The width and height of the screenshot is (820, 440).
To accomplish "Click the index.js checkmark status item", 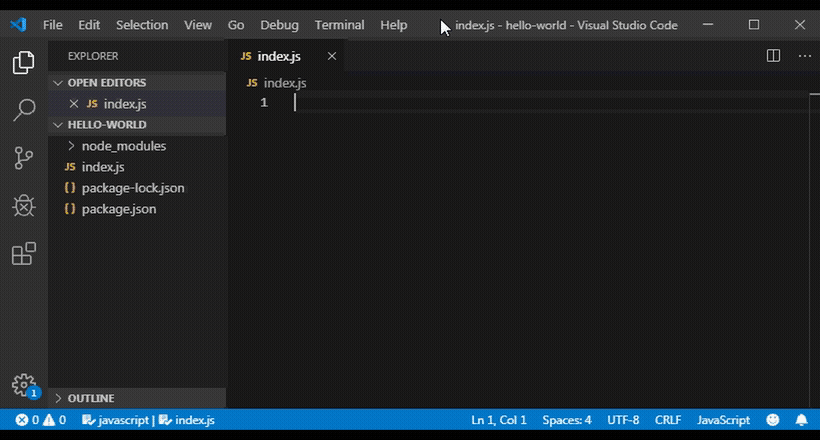I will [187, 420].
